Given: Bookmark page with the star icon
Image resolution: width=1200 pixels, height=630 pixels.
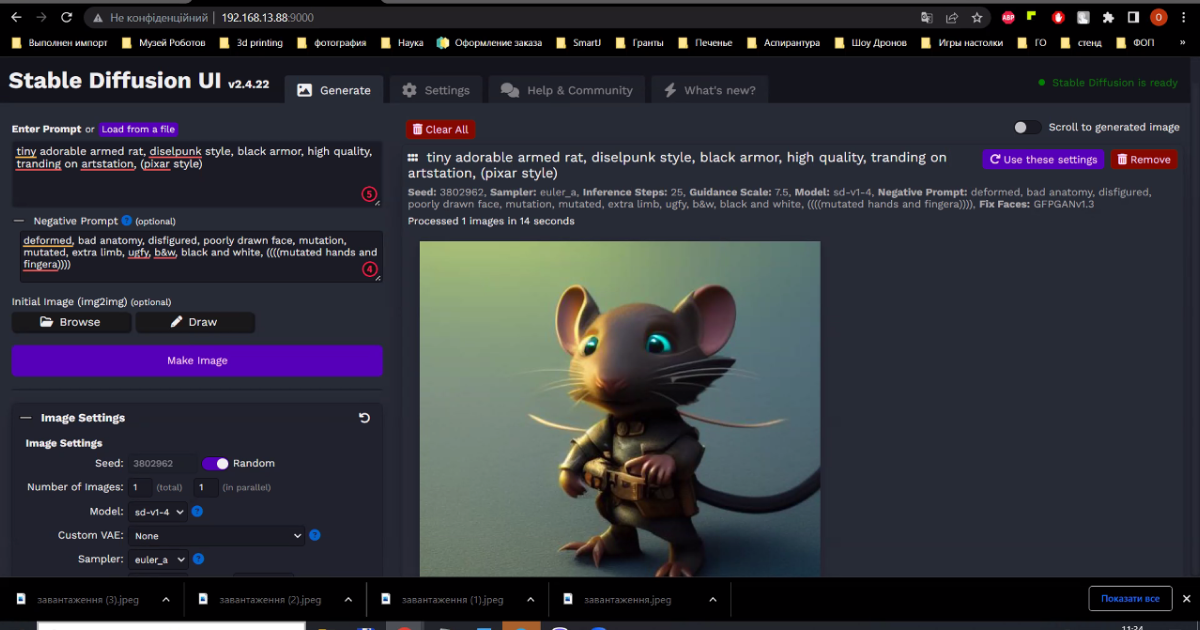Looking at the screenshot, I should [977, 17].
